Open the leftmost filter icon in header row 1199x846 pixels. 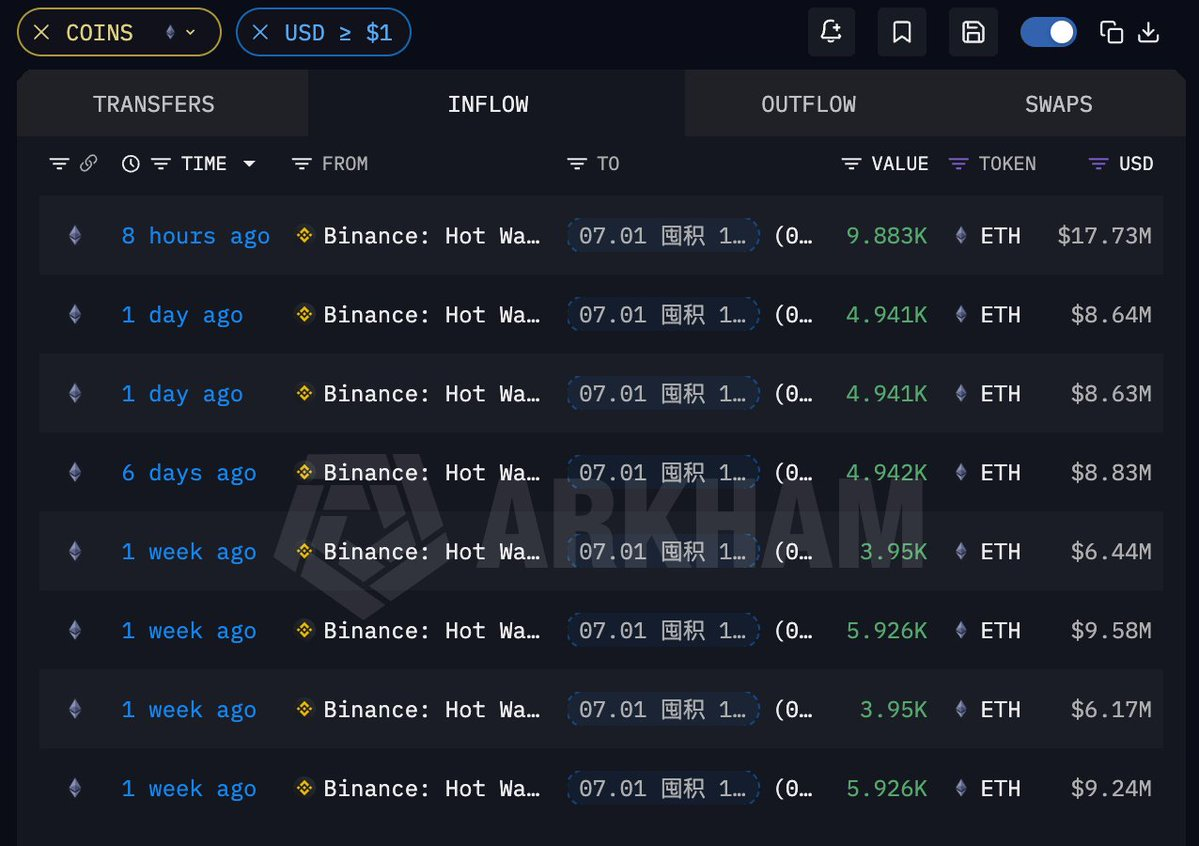pyautogui.click(x=59, y=164)
